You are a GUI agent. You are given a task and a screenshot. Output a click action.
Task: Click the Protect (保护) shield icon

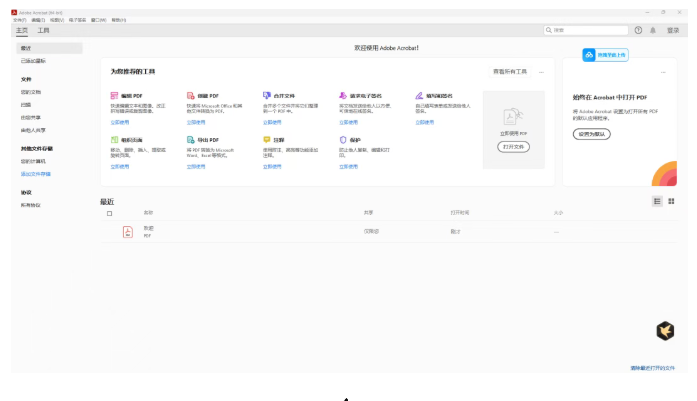pos(343,140)
